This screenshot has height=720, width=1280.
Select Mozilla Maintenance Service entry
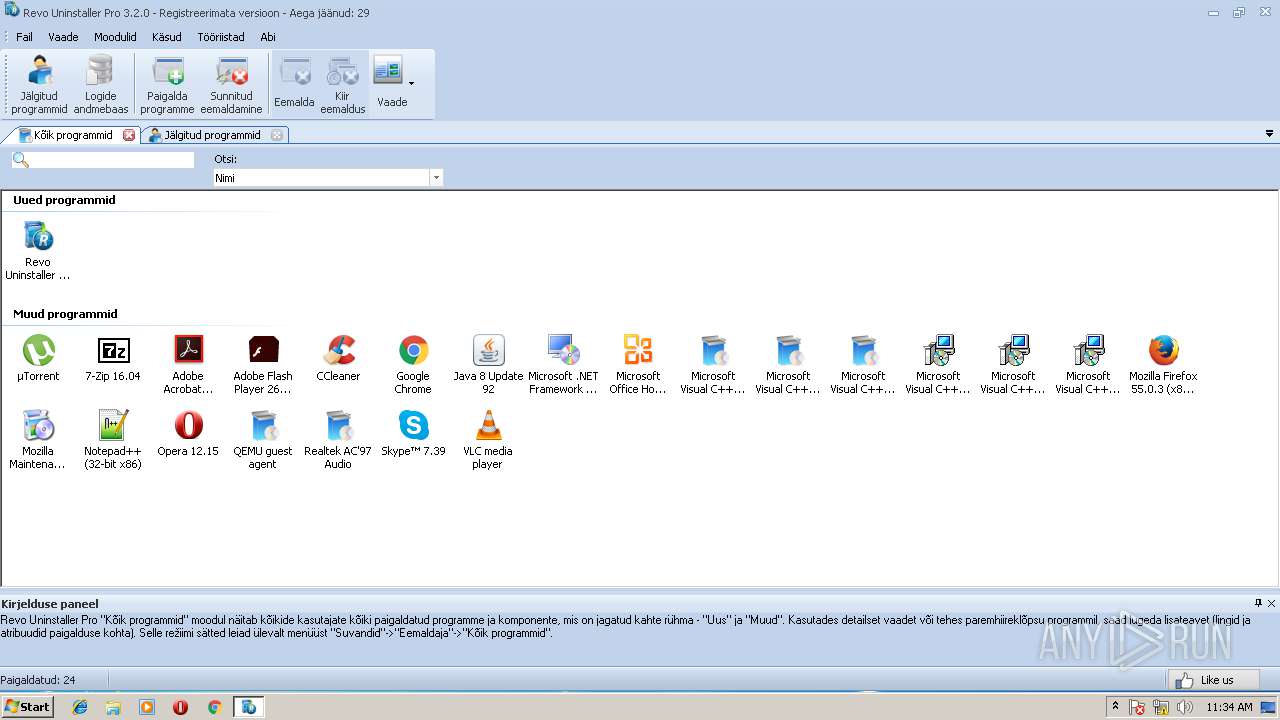pos(38,440)
